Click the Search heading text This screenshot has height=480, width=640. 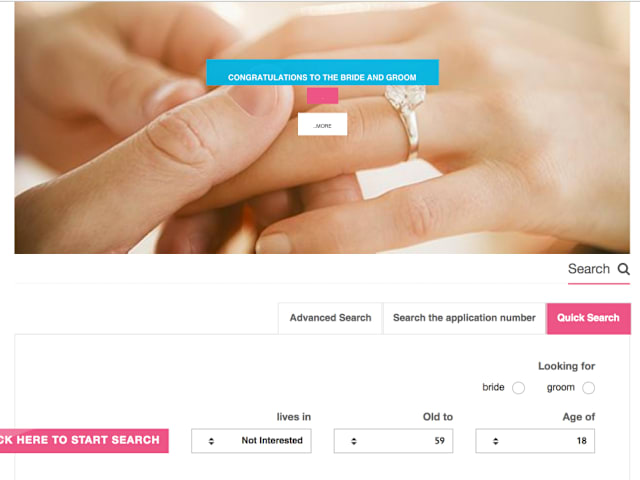[x=589, y=269]
